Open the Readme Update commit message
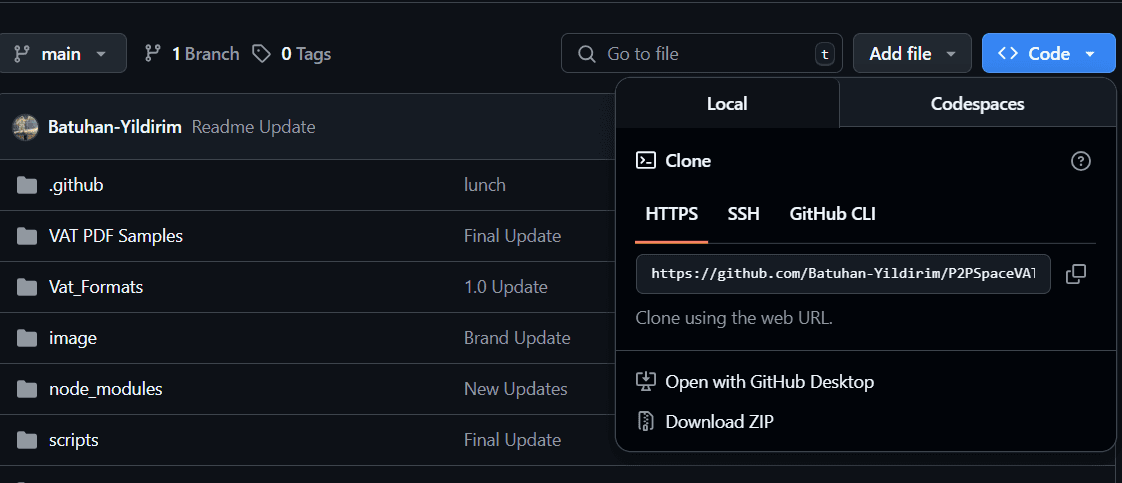This screenshot has height=483, width=1122. pyautogui.click(x=253, y=127)
